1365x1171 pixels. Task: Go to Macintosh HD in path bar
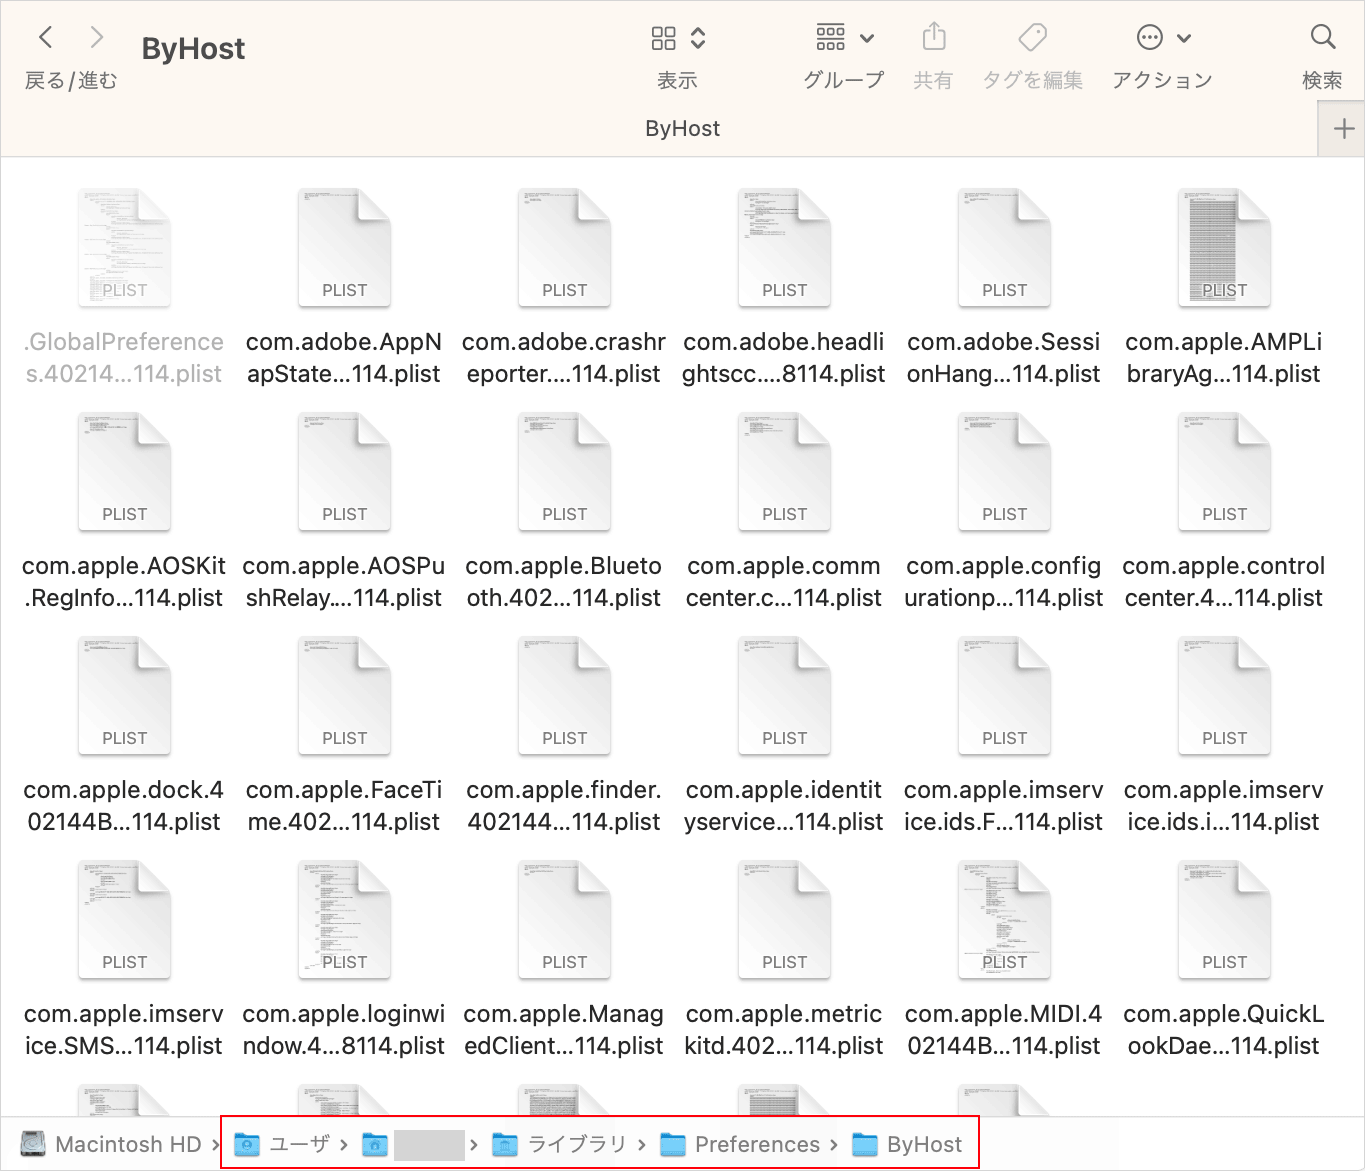coord(112,1144)
